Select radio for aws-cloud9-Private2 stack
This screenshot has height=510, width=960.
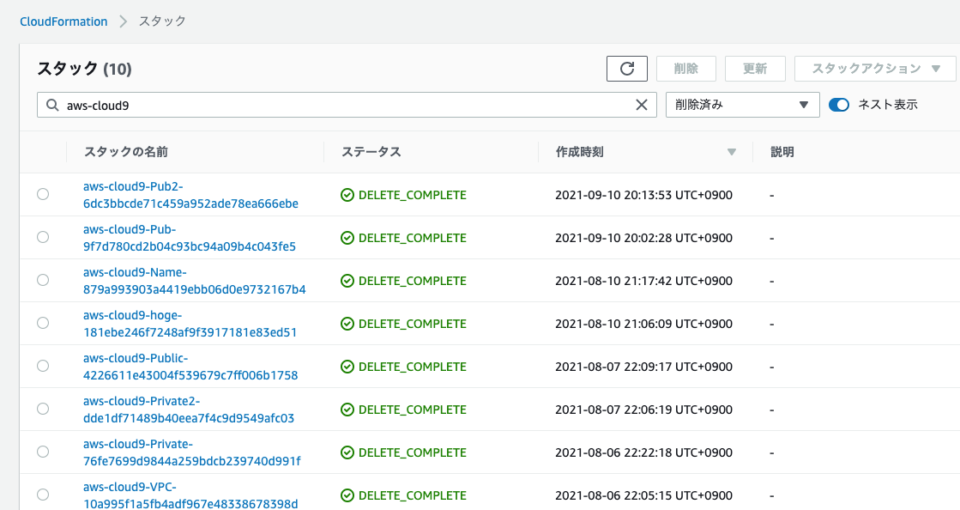[x=43, y=408]
